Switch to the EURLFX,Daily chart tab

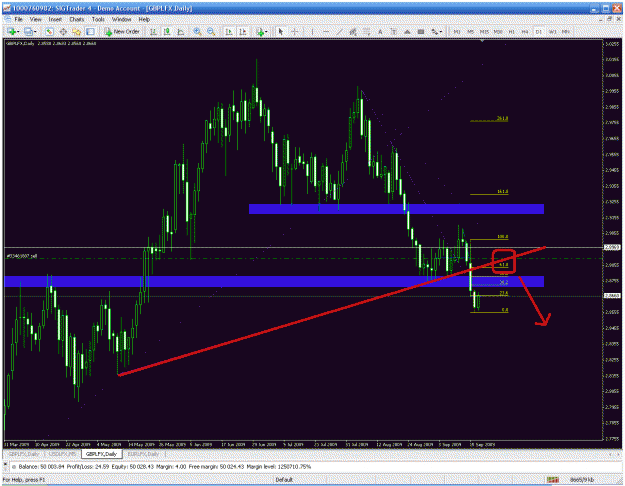coord(144,454)
